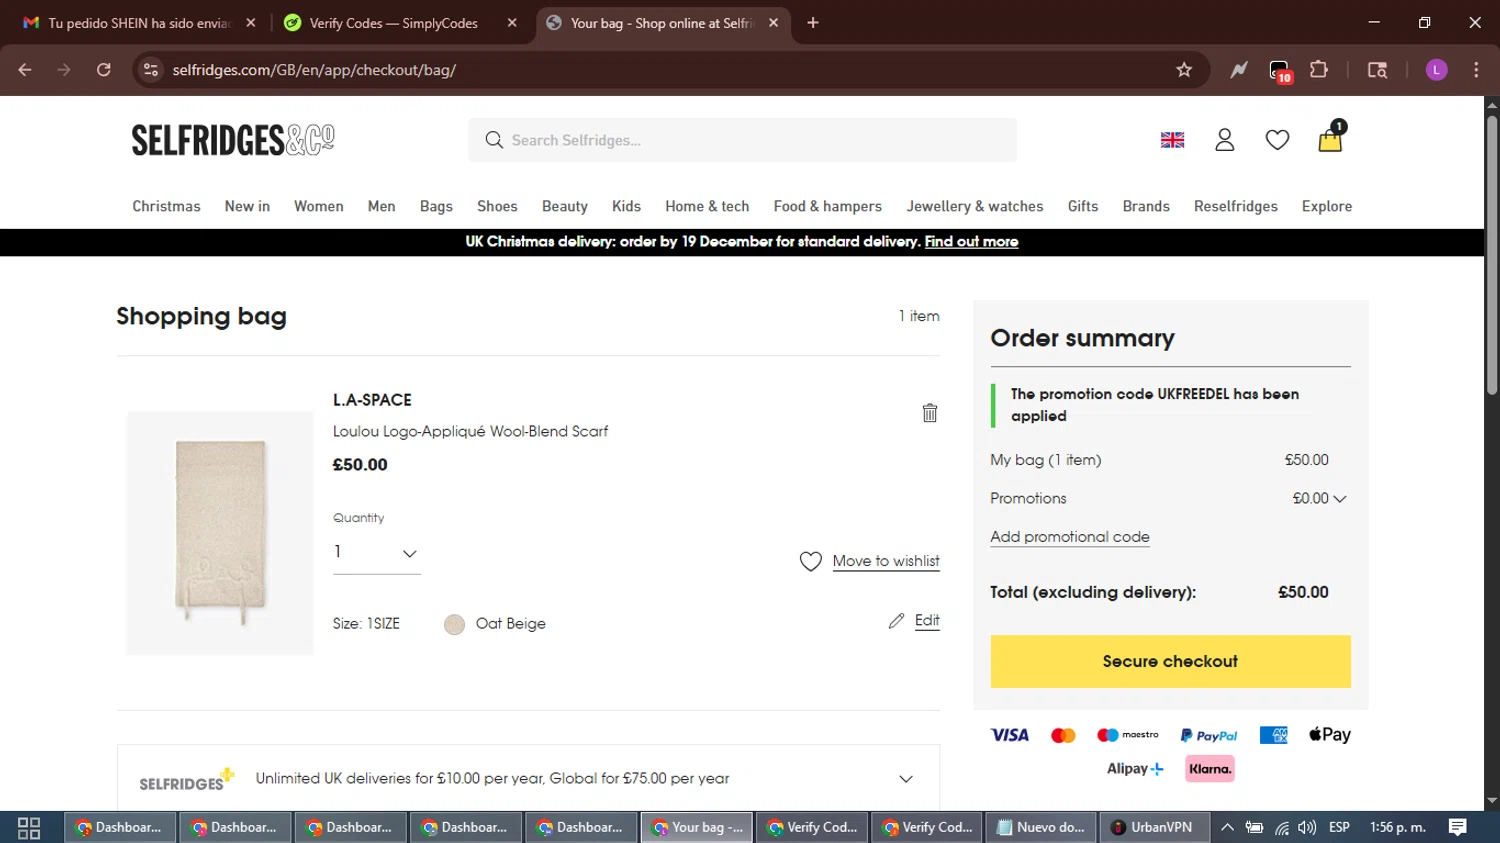
Task: Click the Move to wishlist link
Action: [886, 561]
